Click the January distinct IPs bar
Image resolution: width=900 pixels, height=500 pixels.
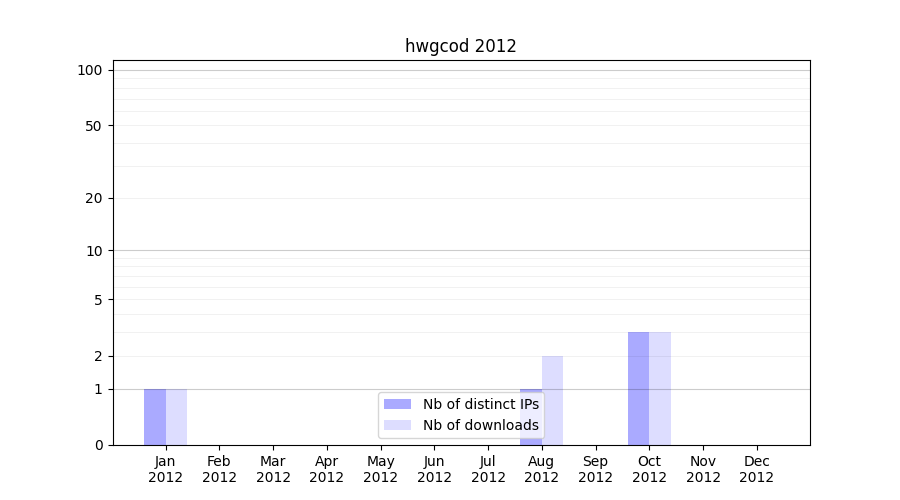pos(155,417)
